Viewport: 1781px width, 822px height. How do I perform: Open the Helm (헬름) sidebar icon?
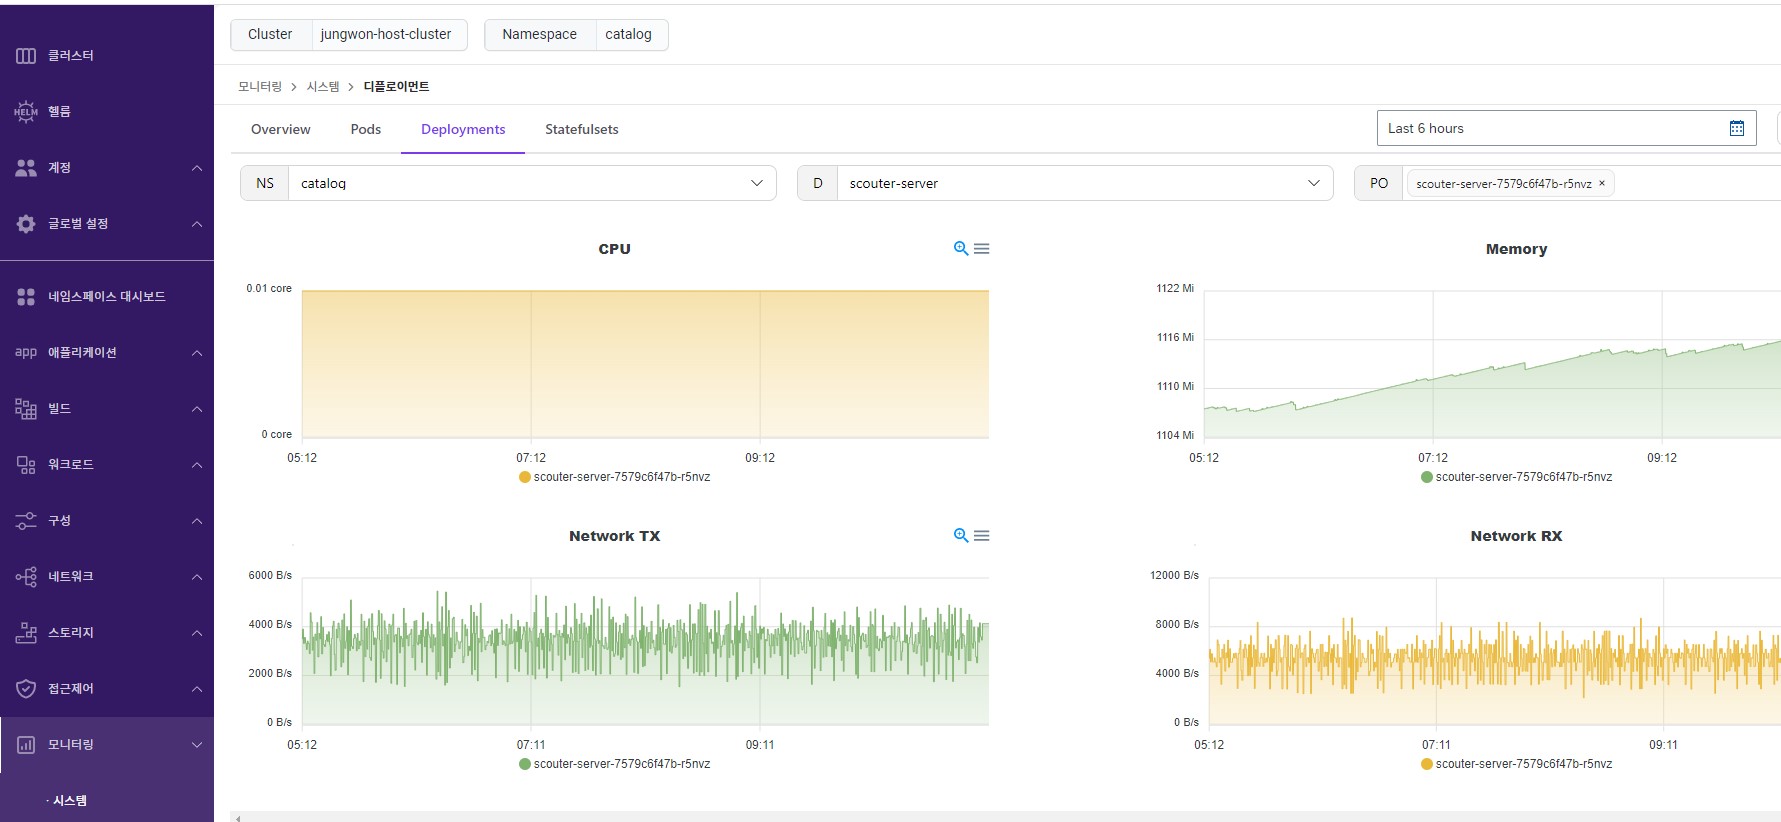26,111
